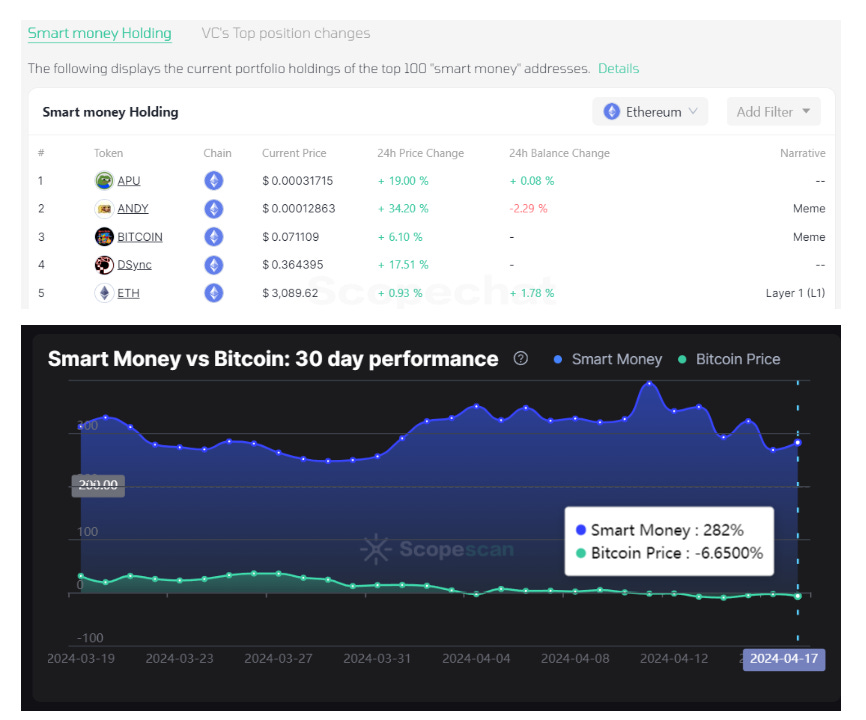The height and width of the screenshot is (720, 866).
Task: Switch to Smart money Holding tab
Action: [x=99, y=33]
